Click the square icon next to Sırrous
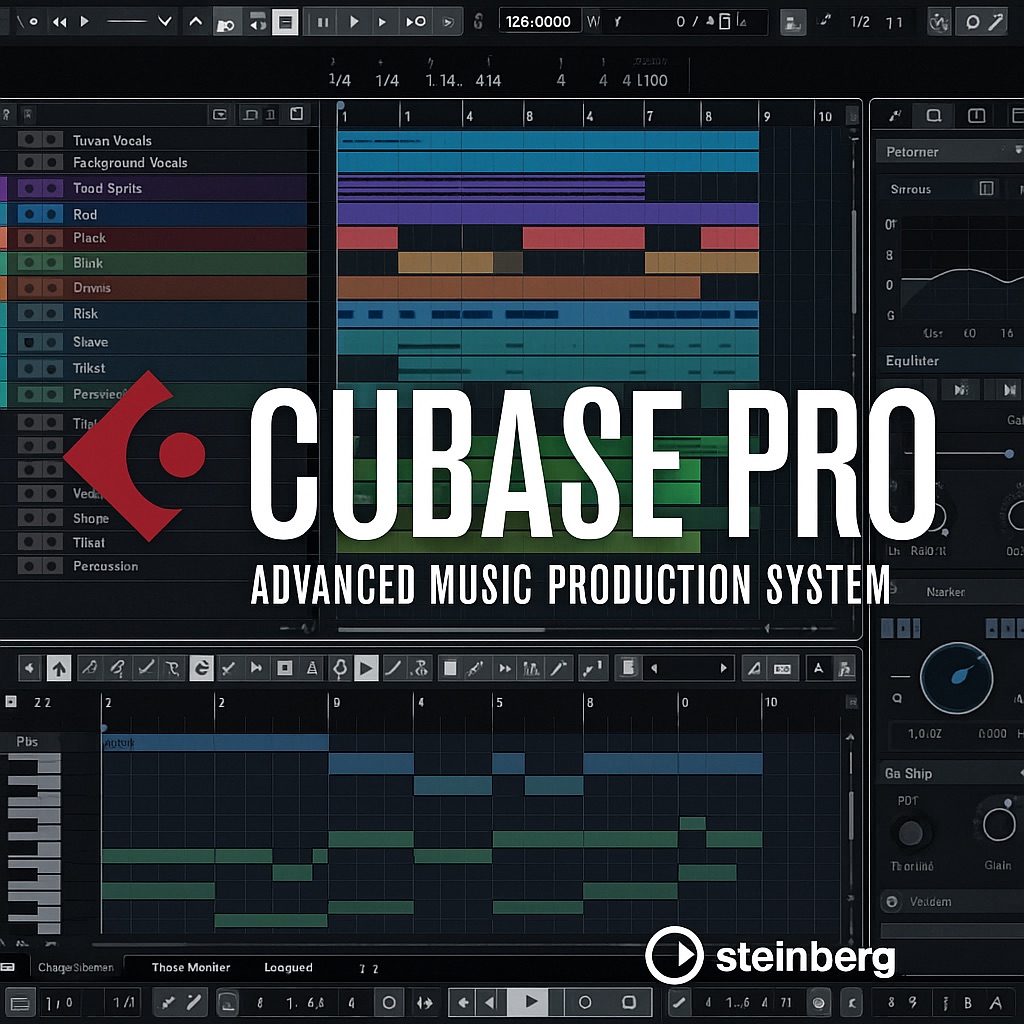 [x=986, y=189]
